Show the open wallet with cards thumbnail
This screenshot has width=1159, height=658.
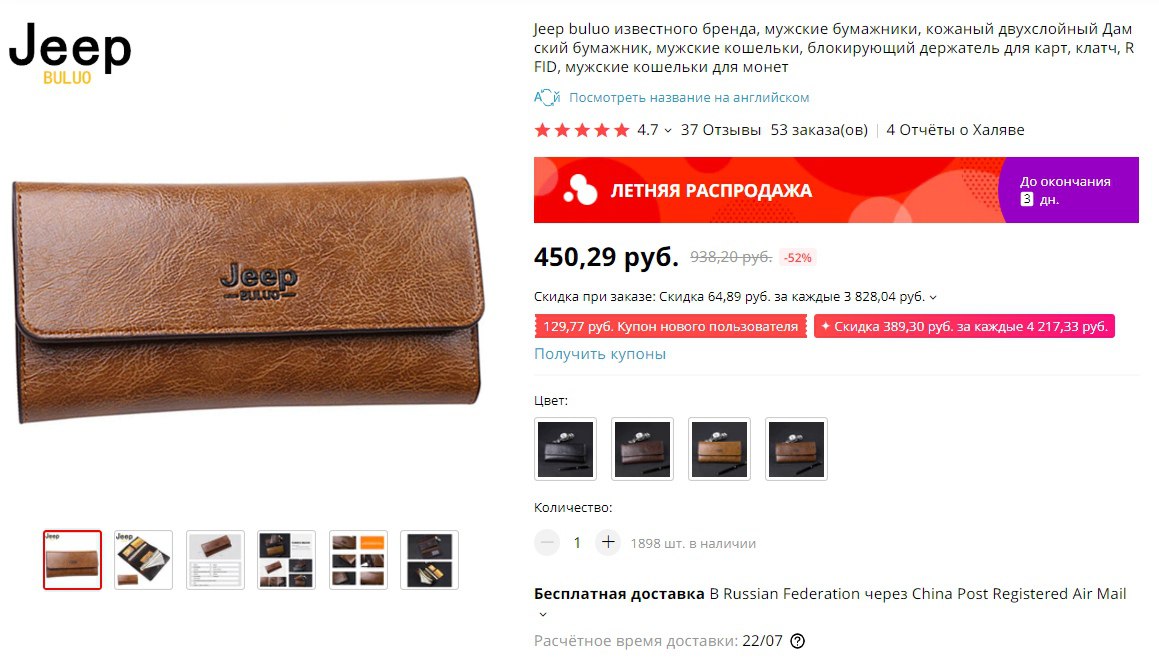[143, 560]
